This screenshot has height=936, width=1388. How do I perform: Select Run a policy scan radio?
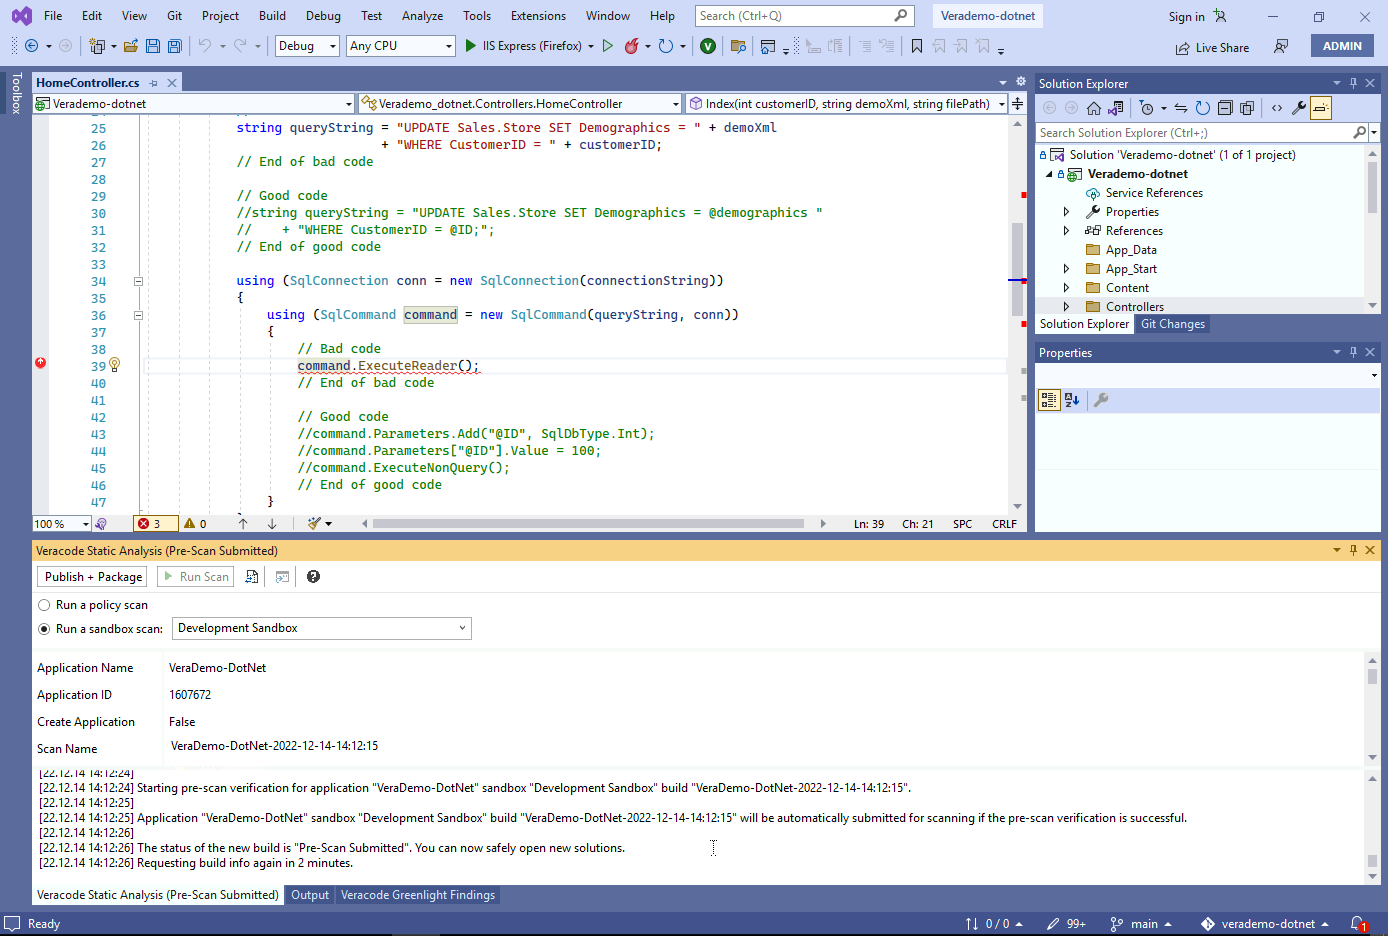pos(44,605)
